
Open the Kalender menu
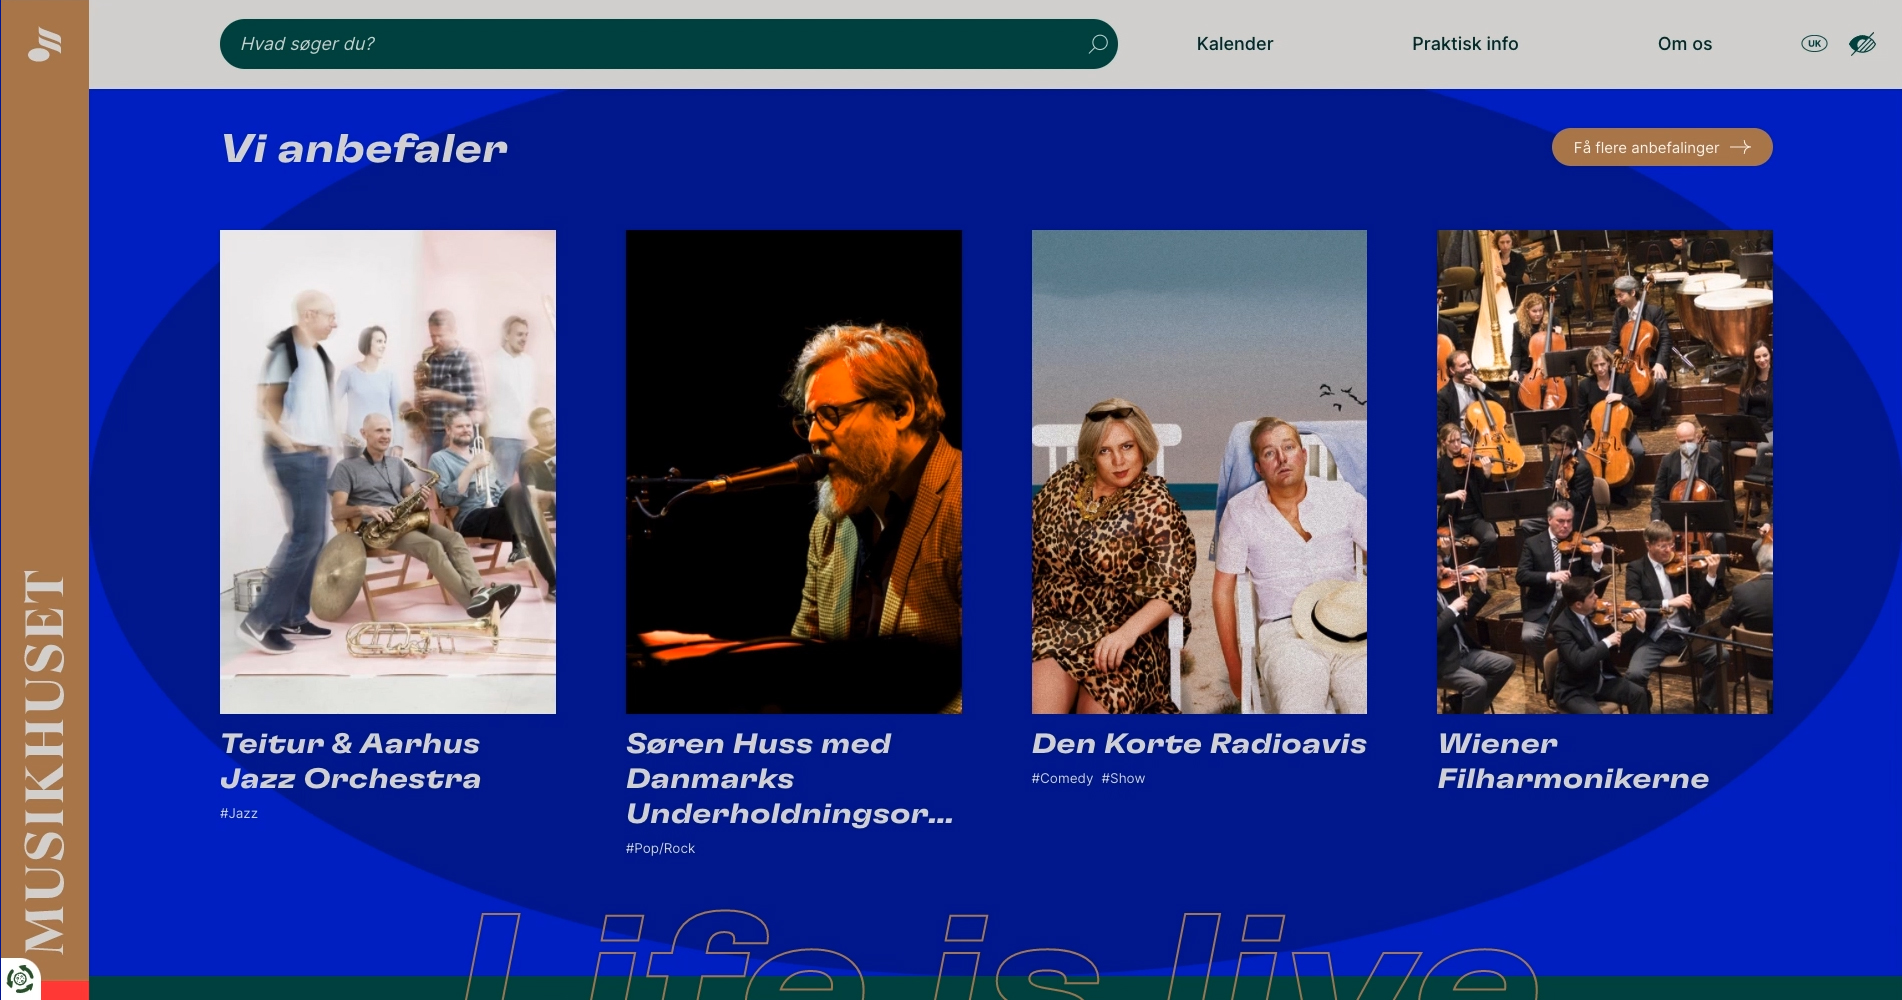[x=1234, y=44]
